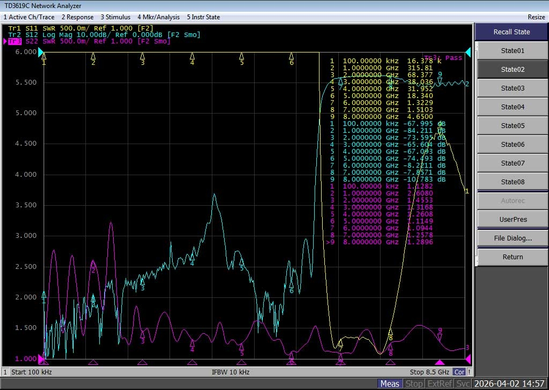The width and height of the screenshot is (549, 390).
Task: Select yellow marker 2 triangle at top
Action: click(x=93, y=56)
